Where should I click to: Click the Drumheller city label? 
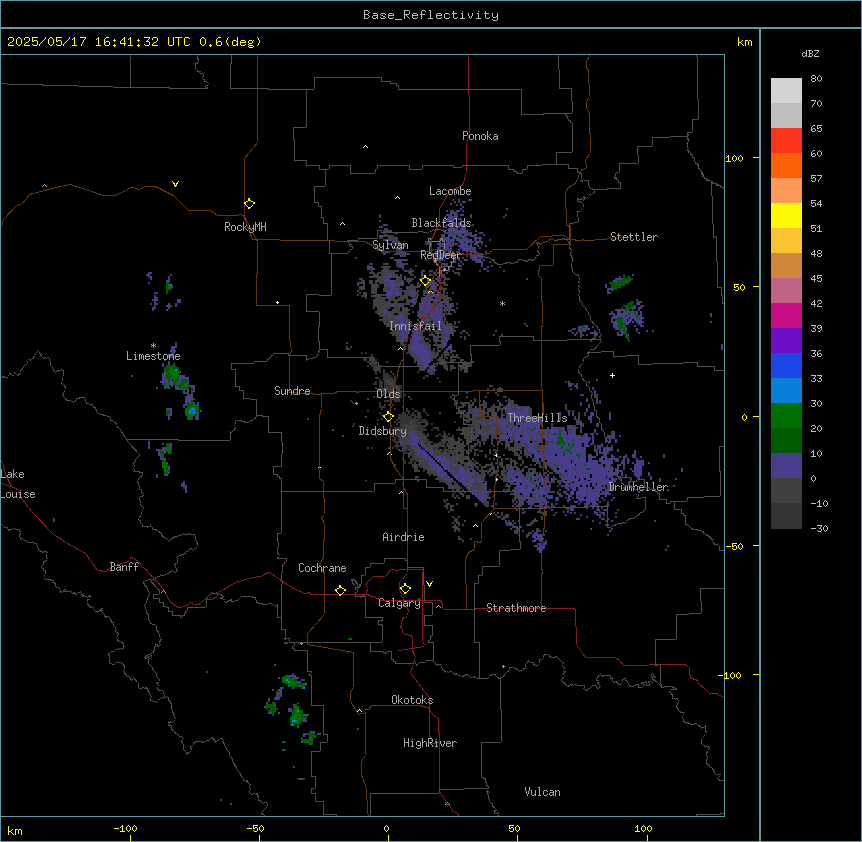638,487
